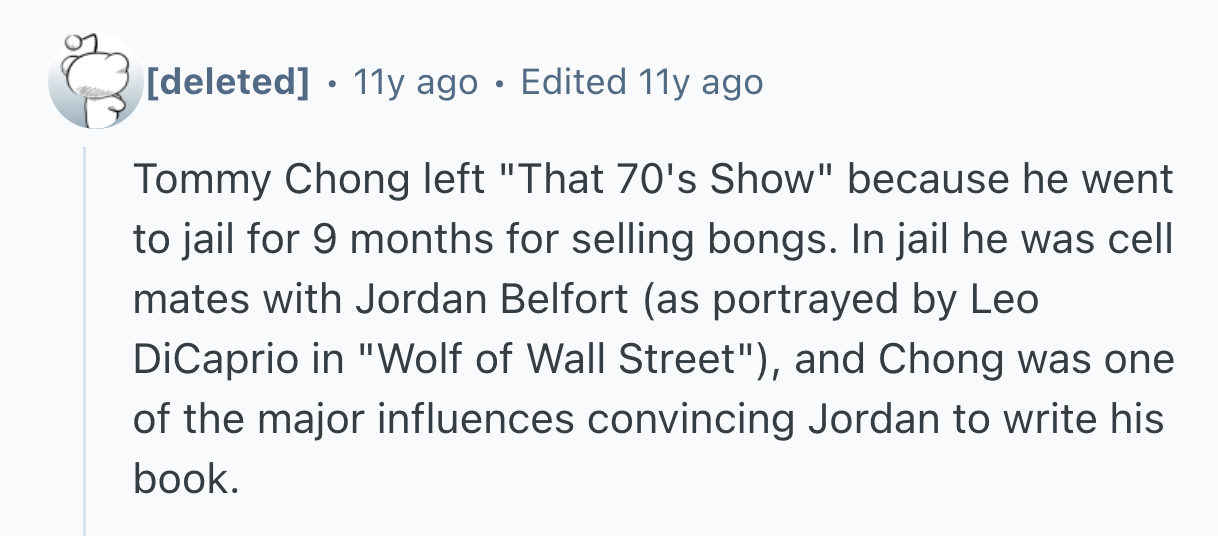Viewport: 1218px width, 536px height.
Task: Click the "Edited 11y ago" label
Action: coord(642,82)
